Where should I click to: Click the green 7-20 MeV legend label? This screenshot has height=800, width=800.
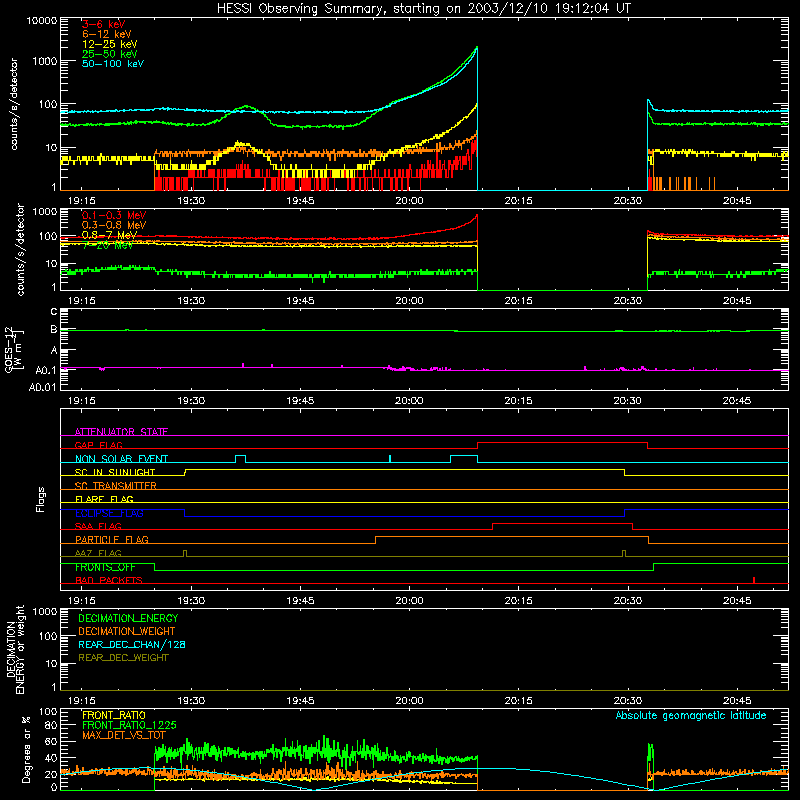click(x=107, y=245)
